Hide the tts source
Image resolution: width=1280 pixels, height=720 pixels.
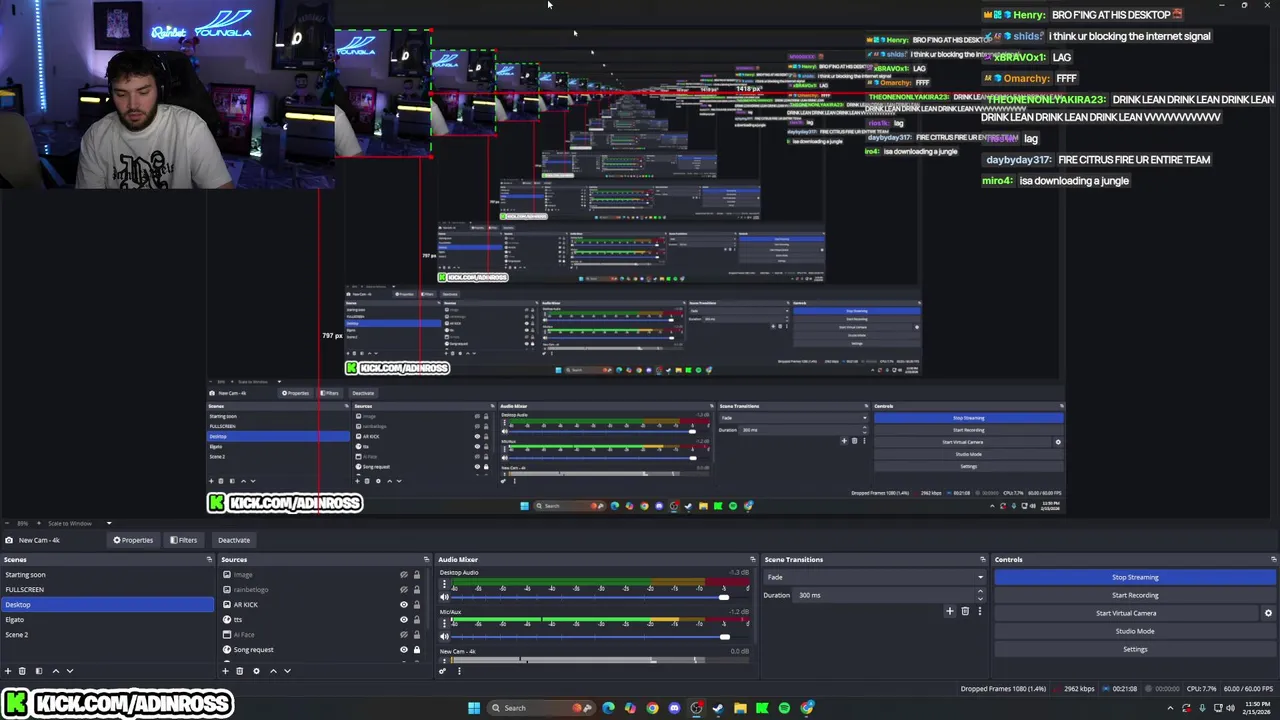404,620
